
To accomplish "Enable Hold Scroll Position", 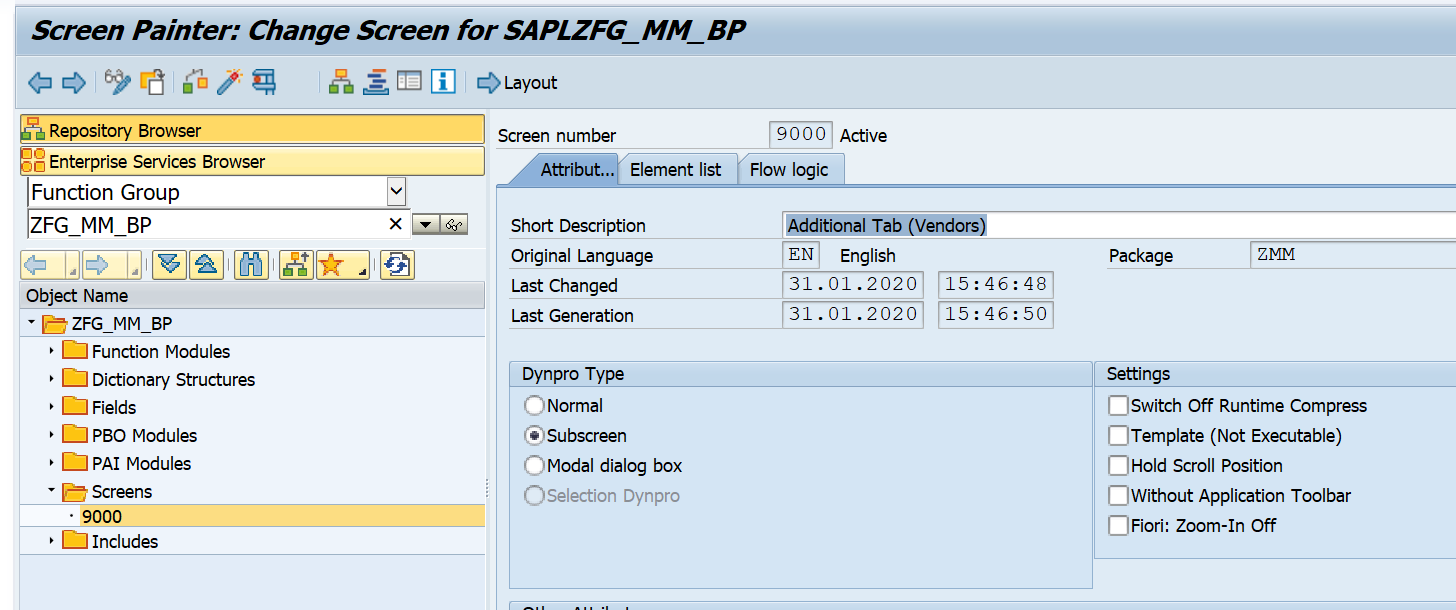I will pyautogui.click(x=1118, y=465).
